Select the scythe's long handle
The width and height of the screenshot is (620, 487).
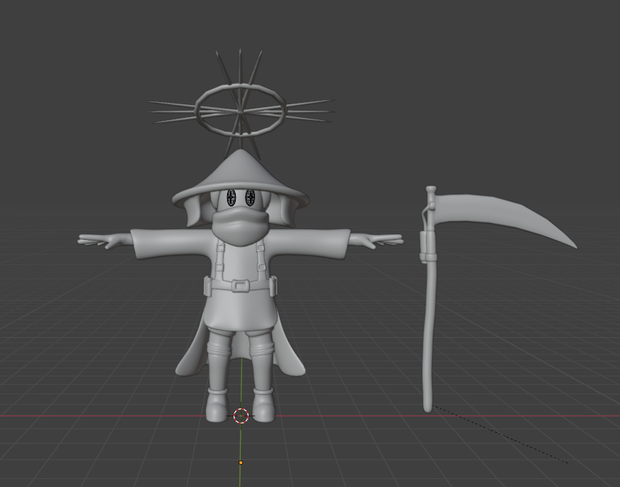(428, 316)
